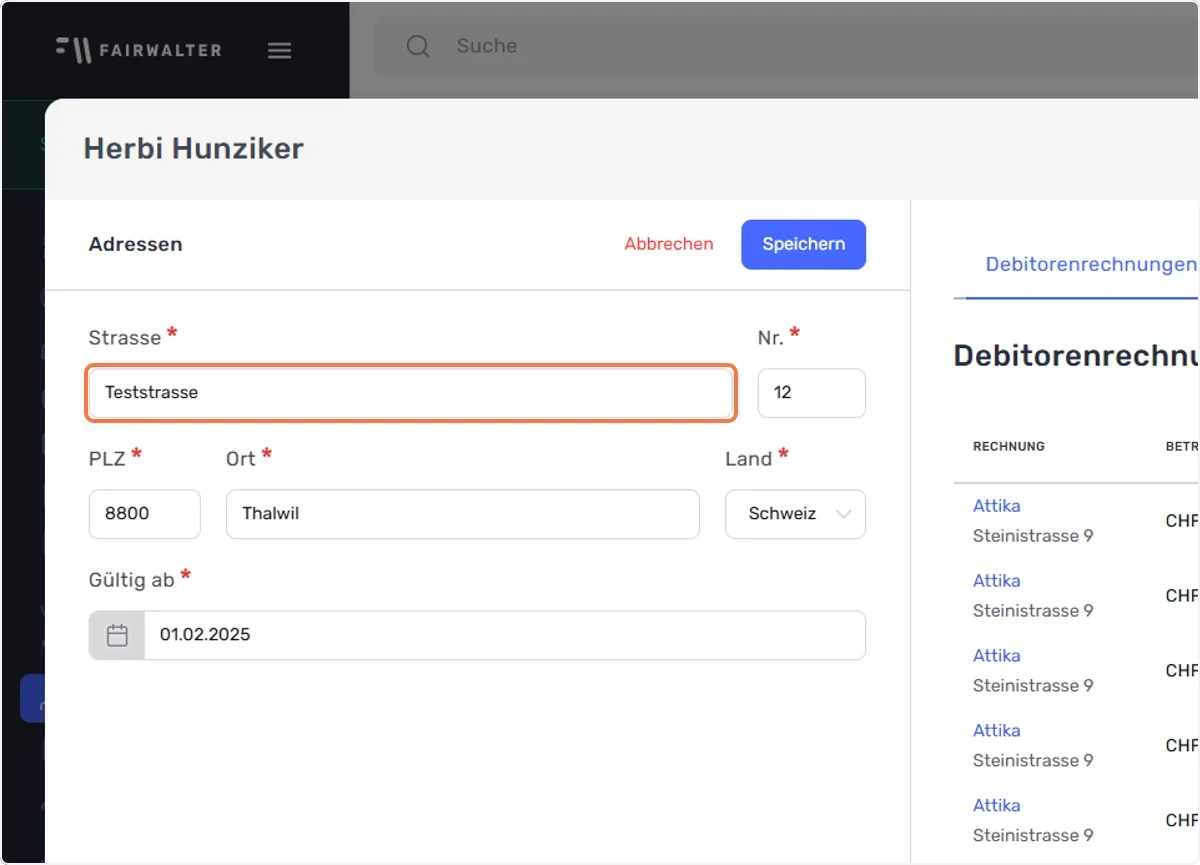Open the fourth Attika invoice link

996,731
